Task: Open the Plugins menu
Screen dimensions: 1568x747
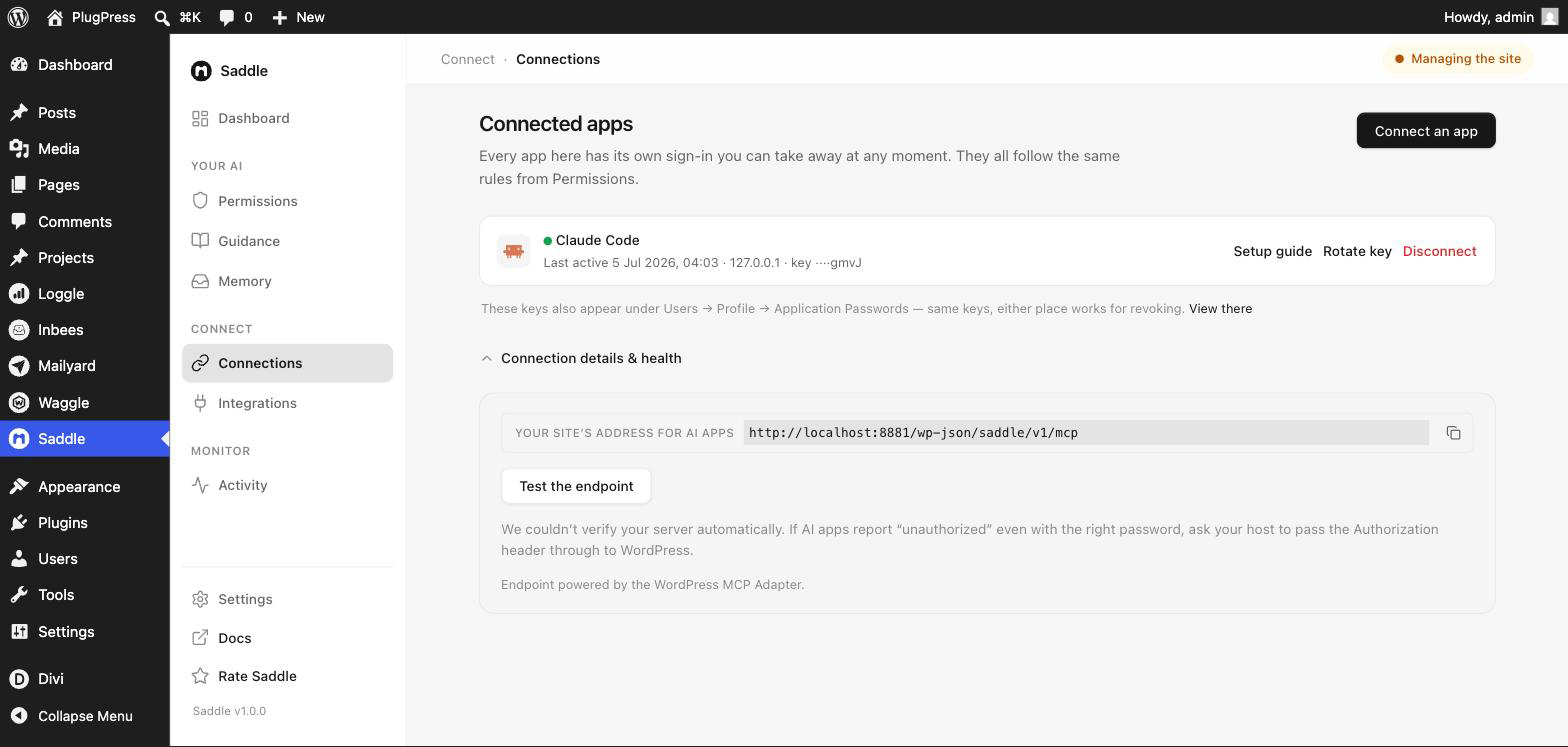Action: click(x=85, y=523)
